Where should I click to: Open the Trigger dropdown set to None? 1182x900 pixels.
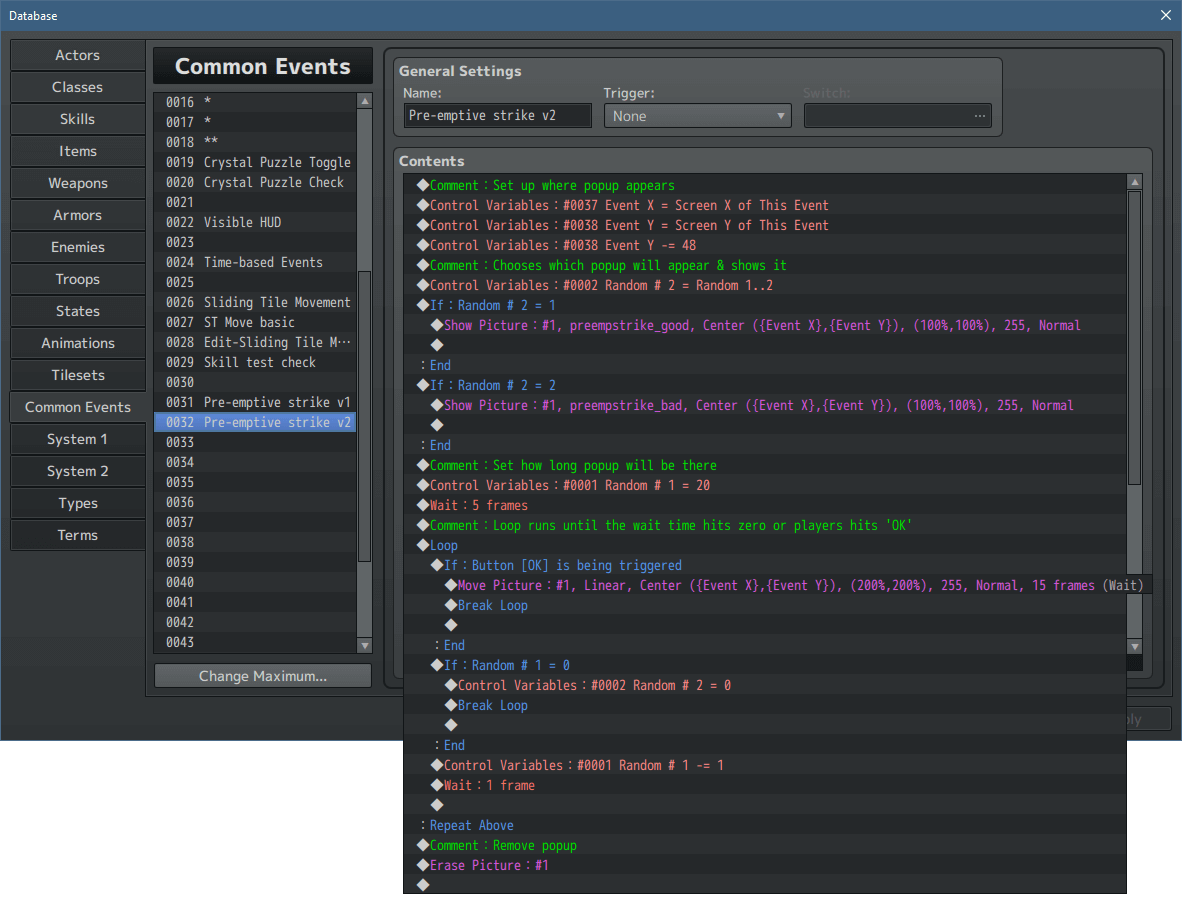(697, 116)
